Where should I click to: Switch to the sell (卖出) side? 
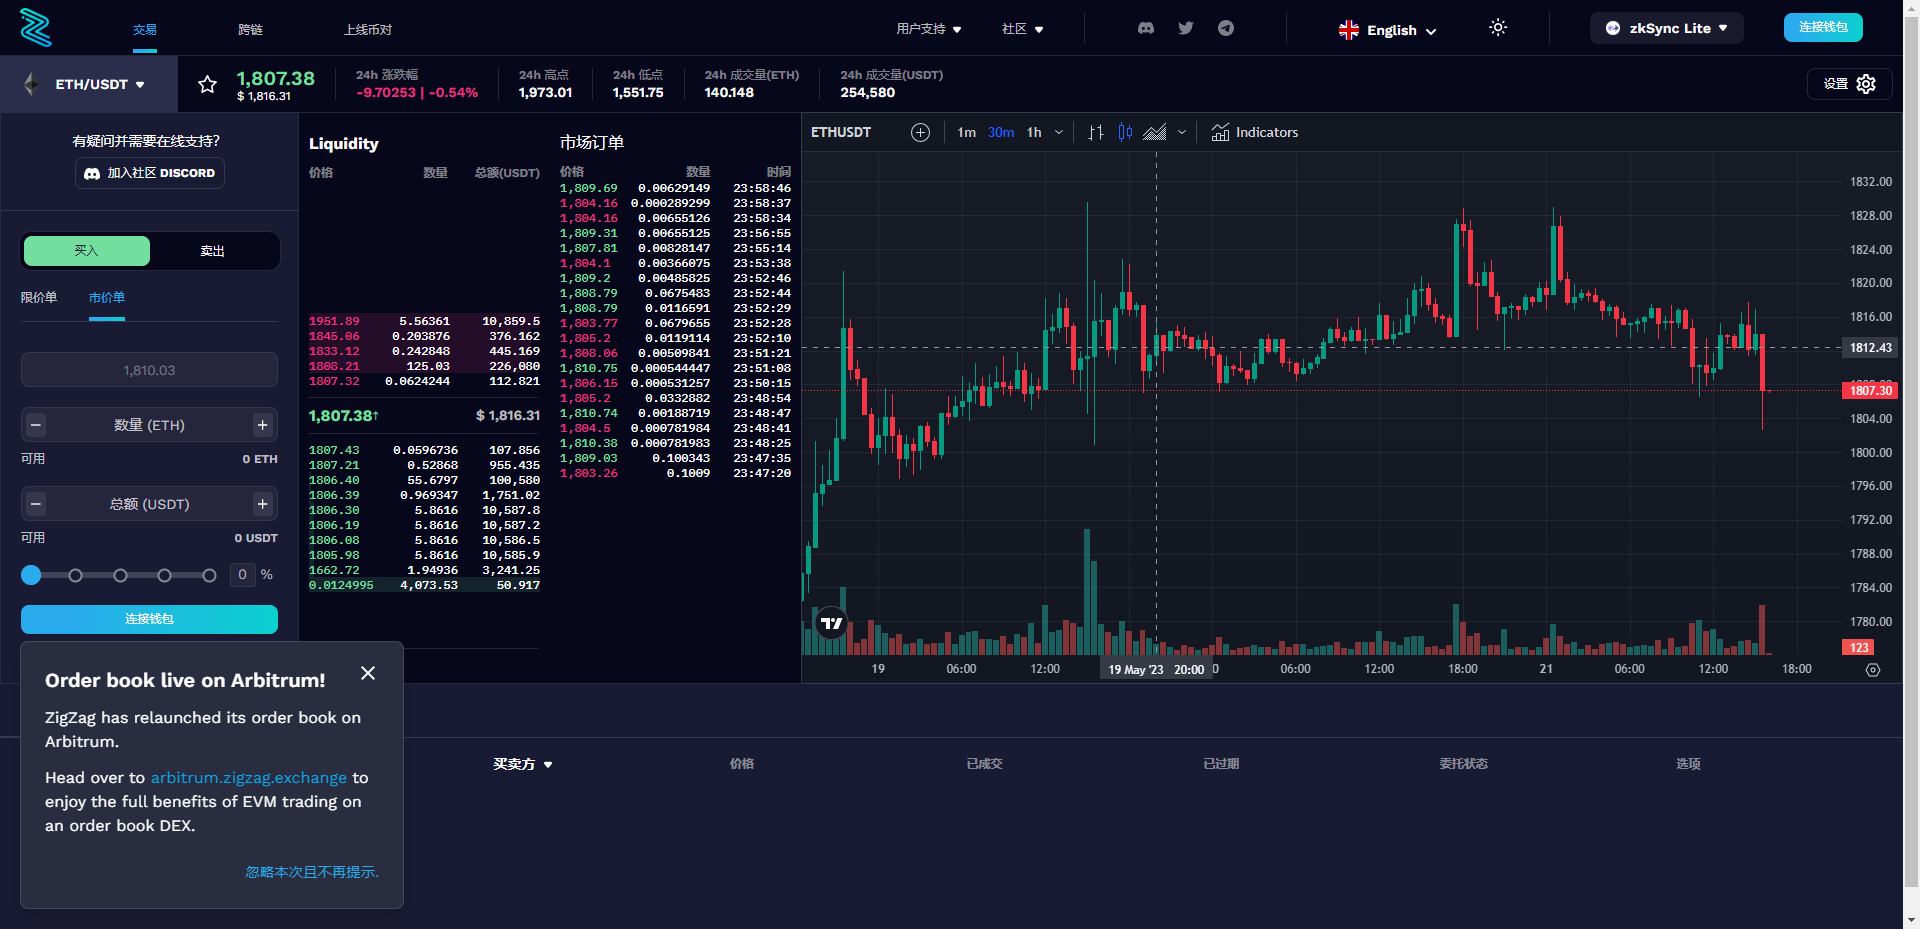click(x=212, y=251)
